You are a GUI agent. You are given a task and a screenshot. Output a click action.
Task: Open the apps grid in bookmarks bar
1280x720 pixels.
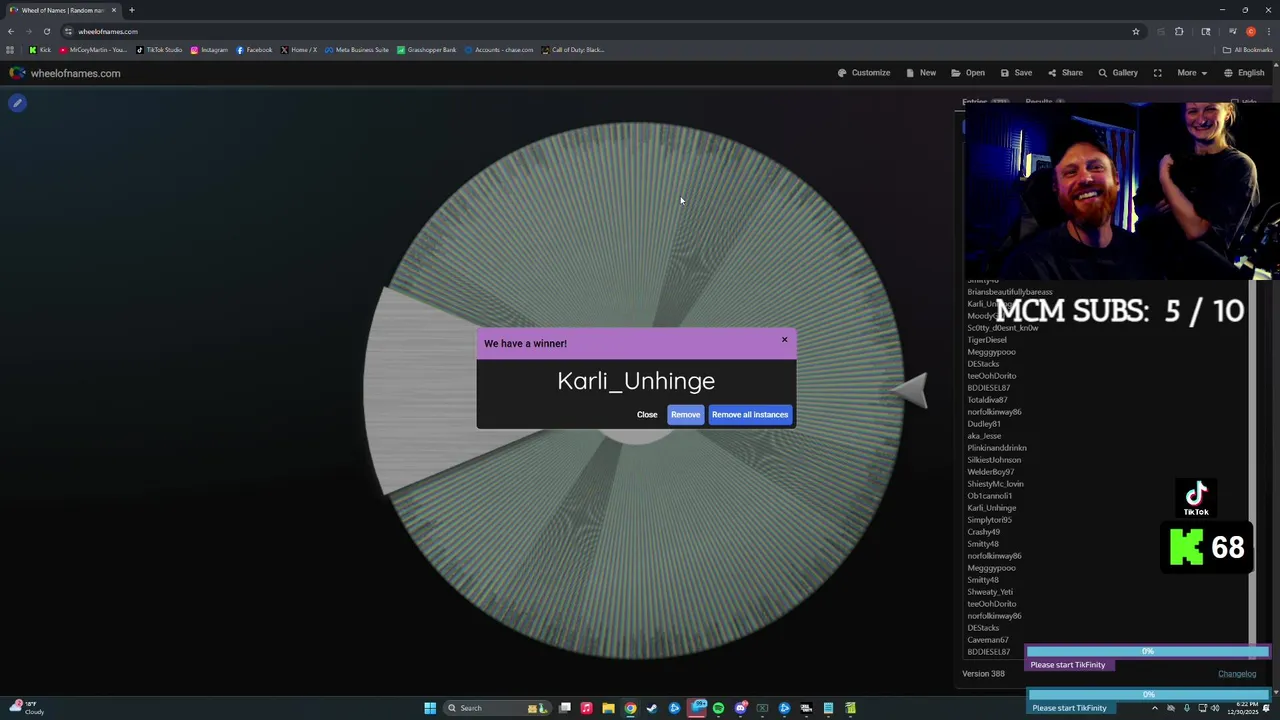tap(10, 50)
